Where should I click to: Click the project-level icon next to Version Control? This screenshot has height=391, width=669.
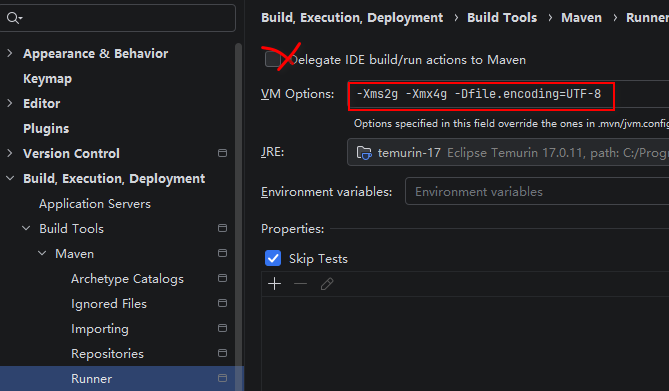pos(222,153)
